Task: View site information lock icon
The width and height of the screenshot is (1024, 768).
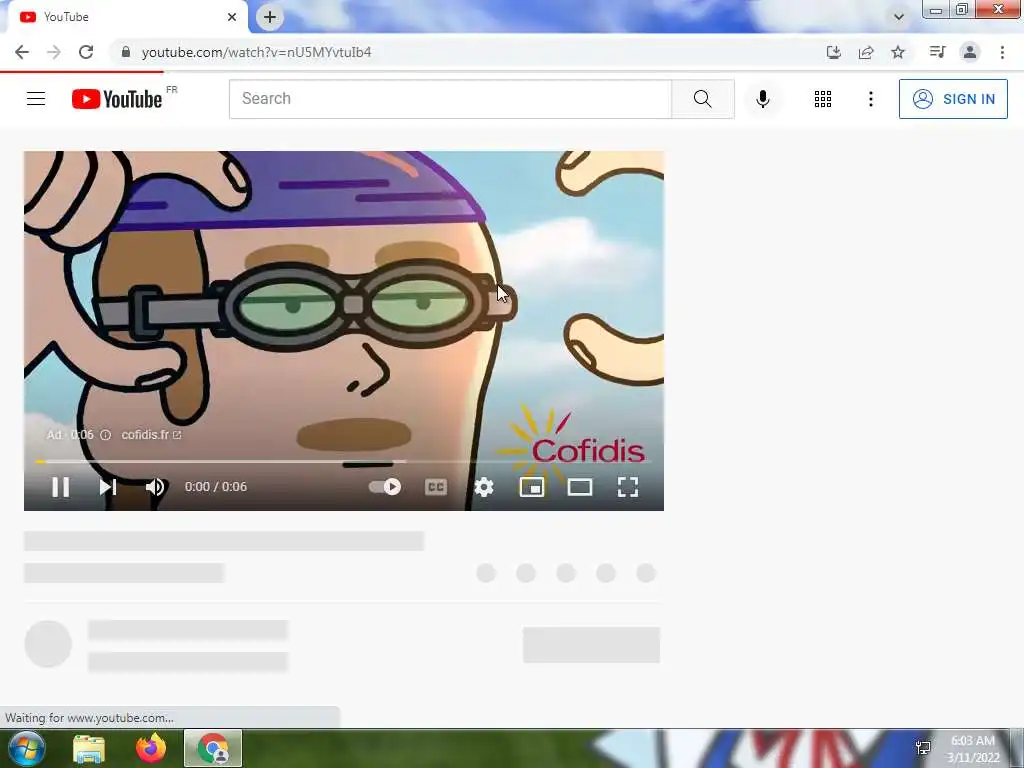Action: (126, 52)
